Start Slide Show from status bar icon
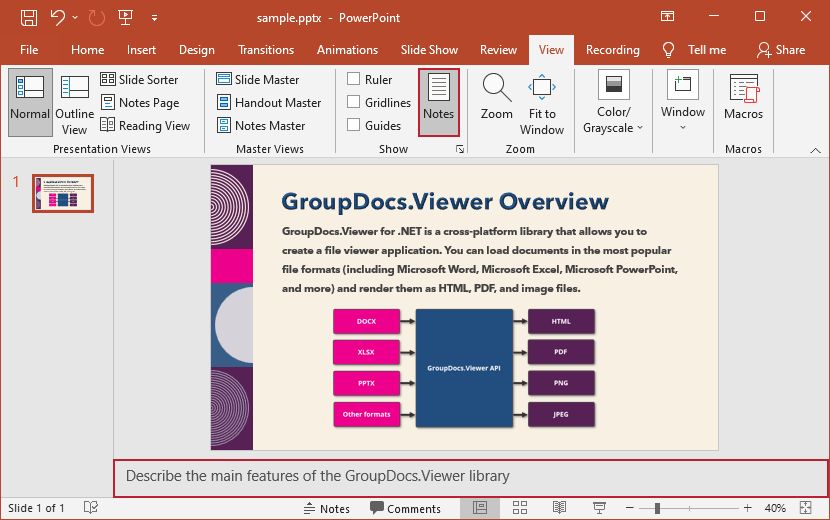Image resolution: width=830 pixels, height=520 pixels. pyautogui.click(x=599, y=508)
